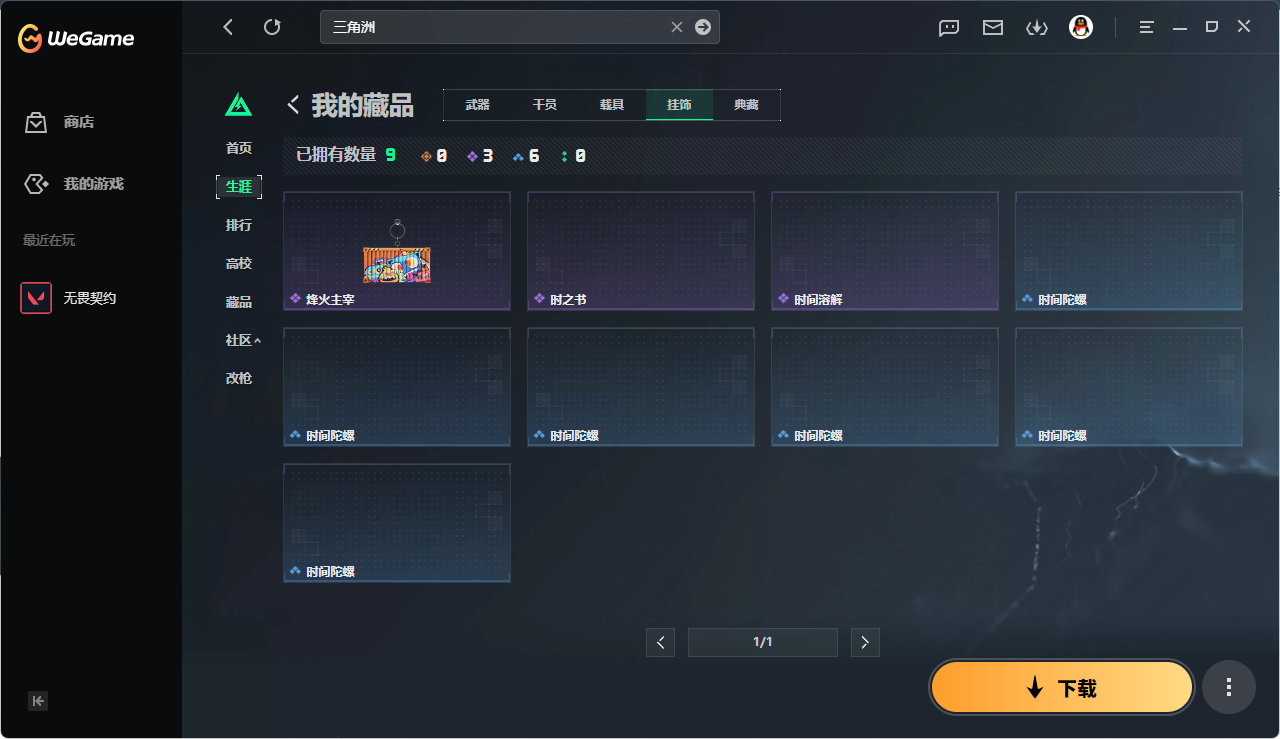Expand the 社区 community submenu
Image resolution: width=1280 pixels, height=739 pixels.
coord(243,340)
